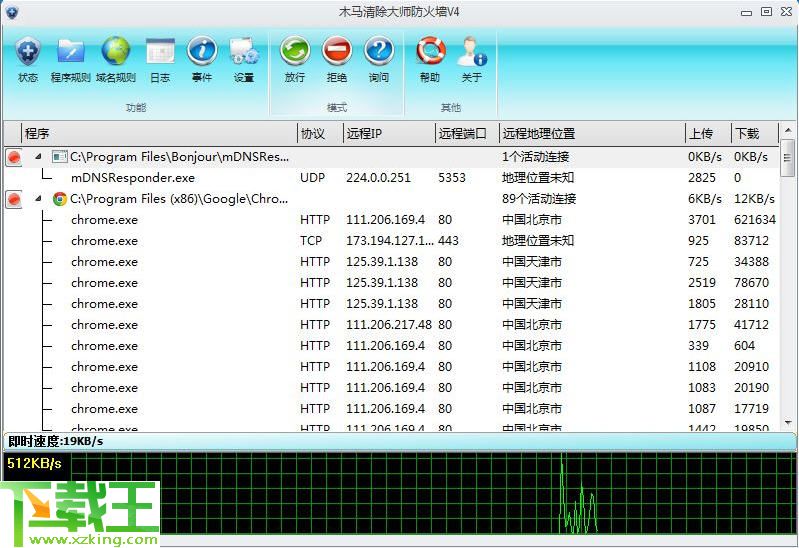Sort by 远程地理位置 column header
Viewport: 799px width, 548px height.
(x=592, y=134)
